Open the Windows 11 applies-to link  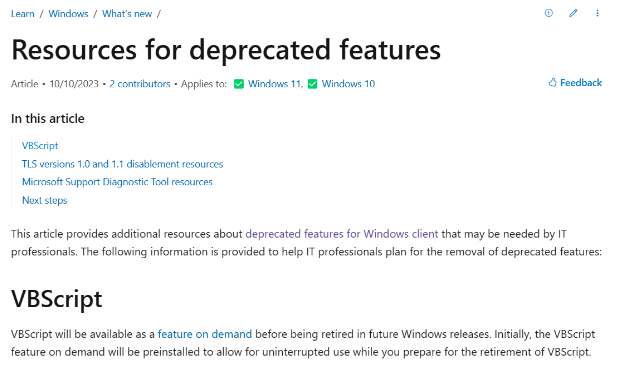point(274,84)
